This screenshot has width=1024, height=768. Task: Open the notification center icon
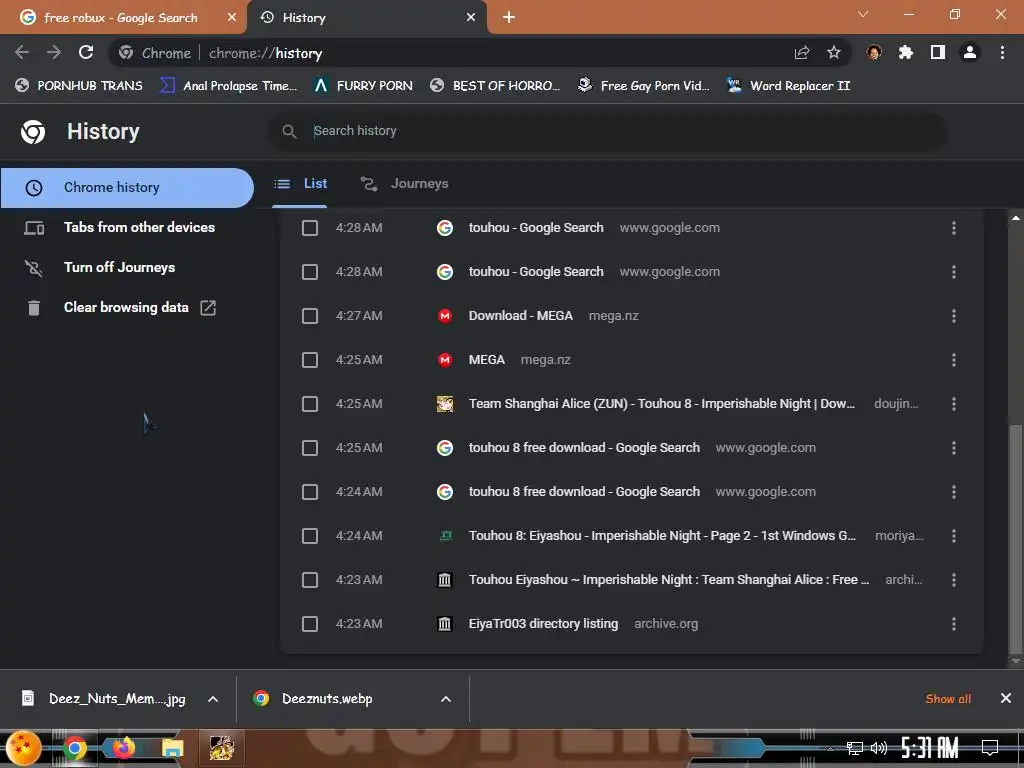pos(990,748)
